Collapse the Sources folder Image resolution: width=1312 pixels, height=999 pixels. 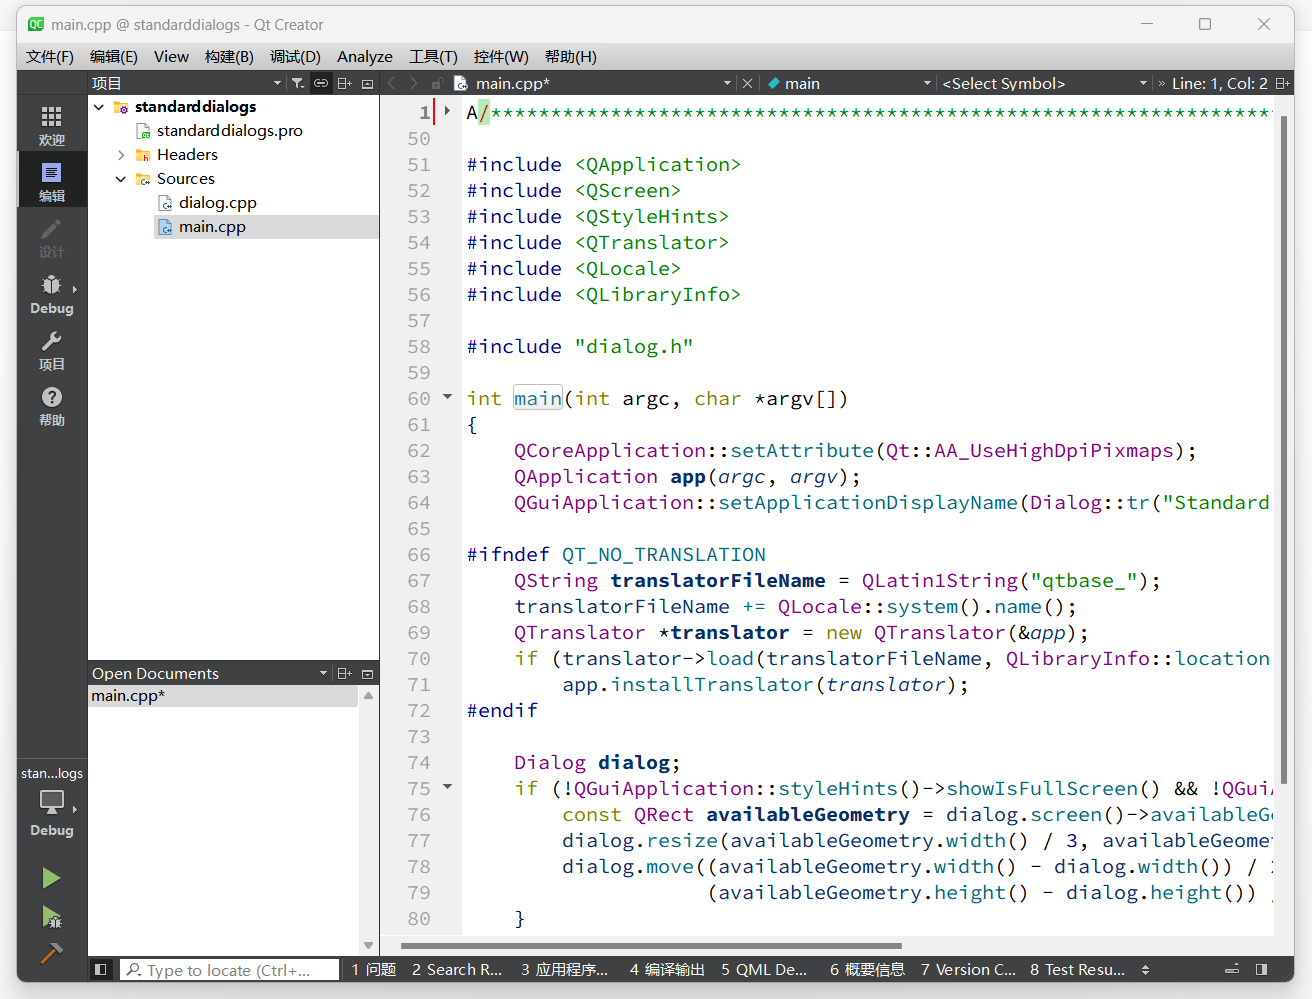click(121, 179)
